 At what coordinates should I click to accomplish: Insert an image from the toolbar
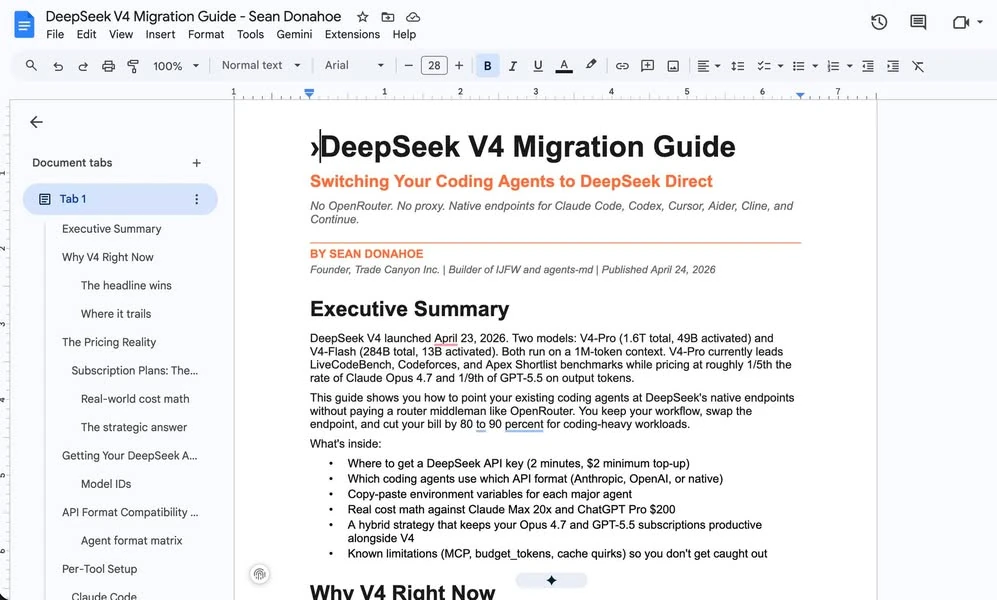click(673, 66)
